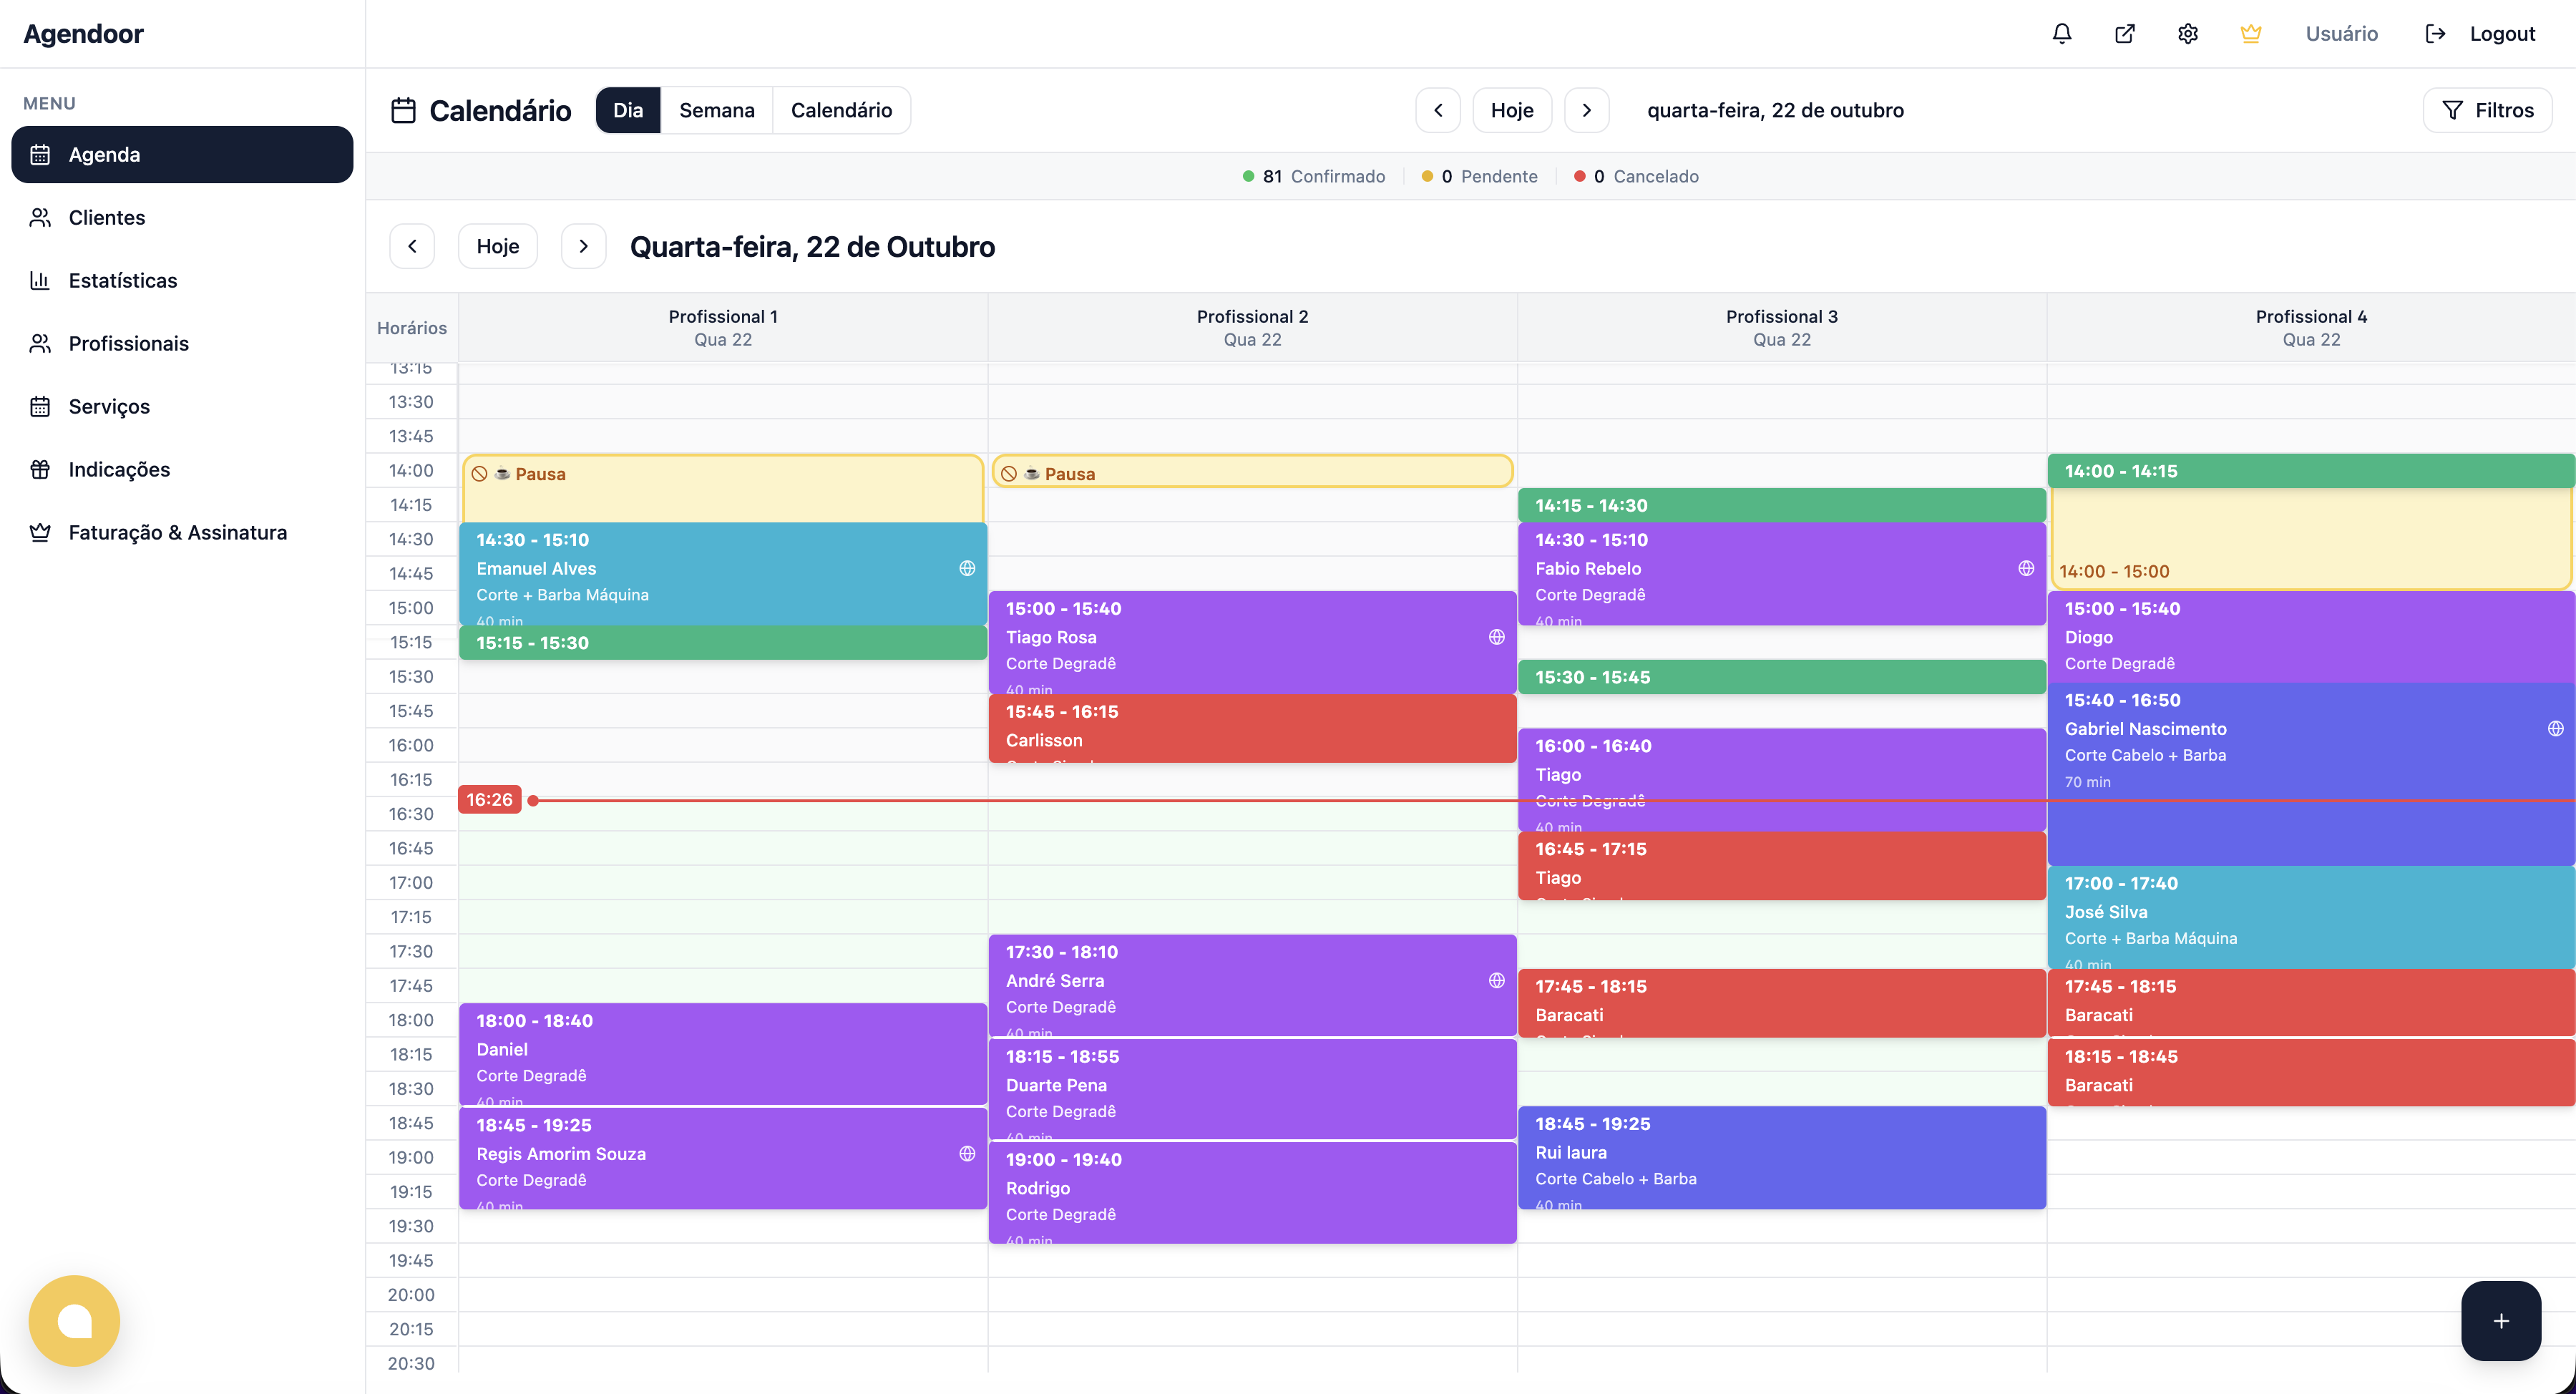
Task: Open Profissional 1 Pausa block
Action: click(x=723, y=488)
